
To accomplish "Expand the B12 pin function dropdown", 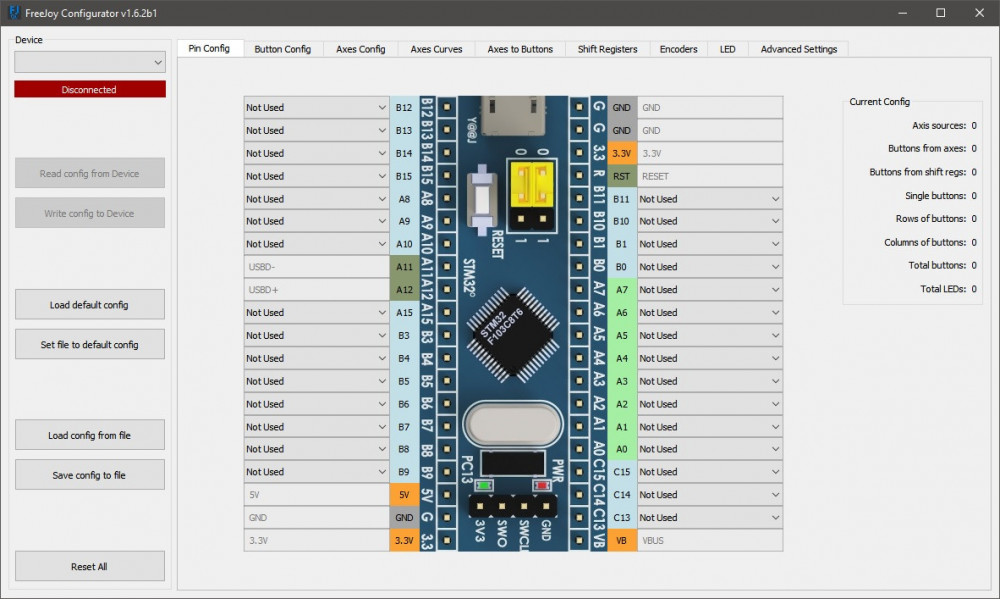I will click(x=316, y=107).
